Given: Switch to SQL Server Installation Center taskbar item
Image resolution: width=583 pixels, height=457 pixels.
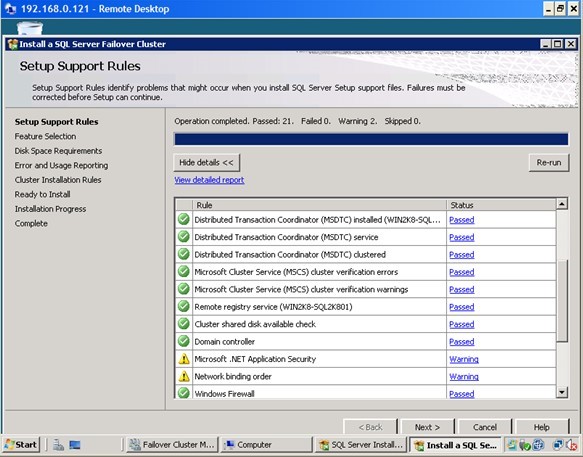Looking at the screenshot, I should tap(361, 445).
